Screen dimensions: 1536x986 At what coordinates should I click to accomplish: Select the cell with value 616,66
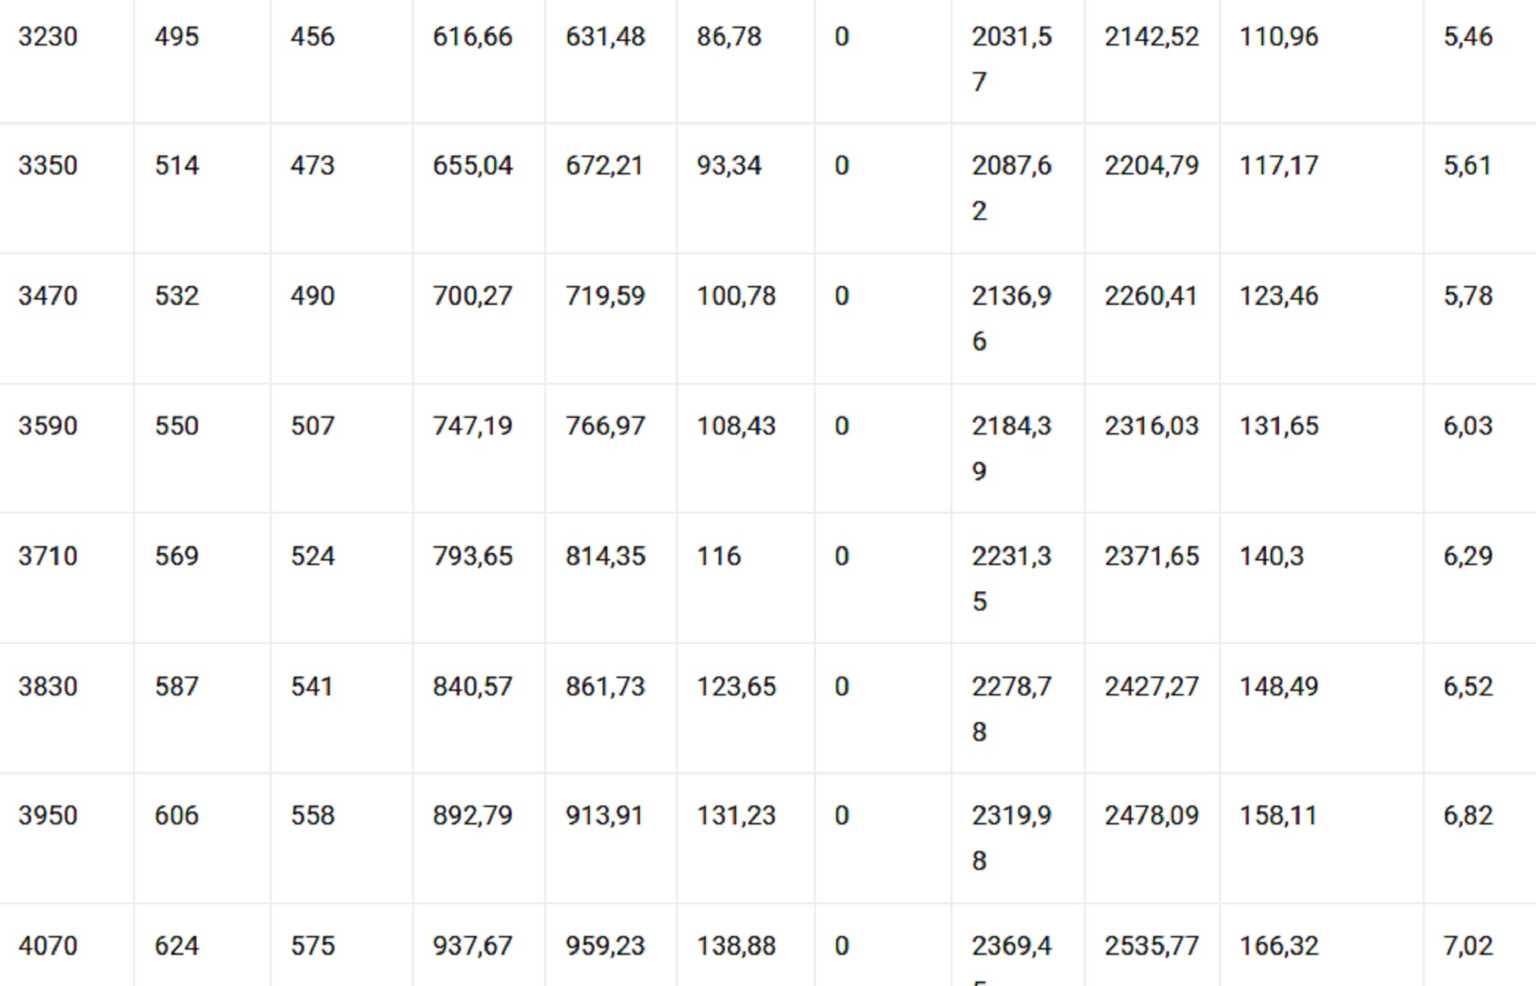point(472,37)
